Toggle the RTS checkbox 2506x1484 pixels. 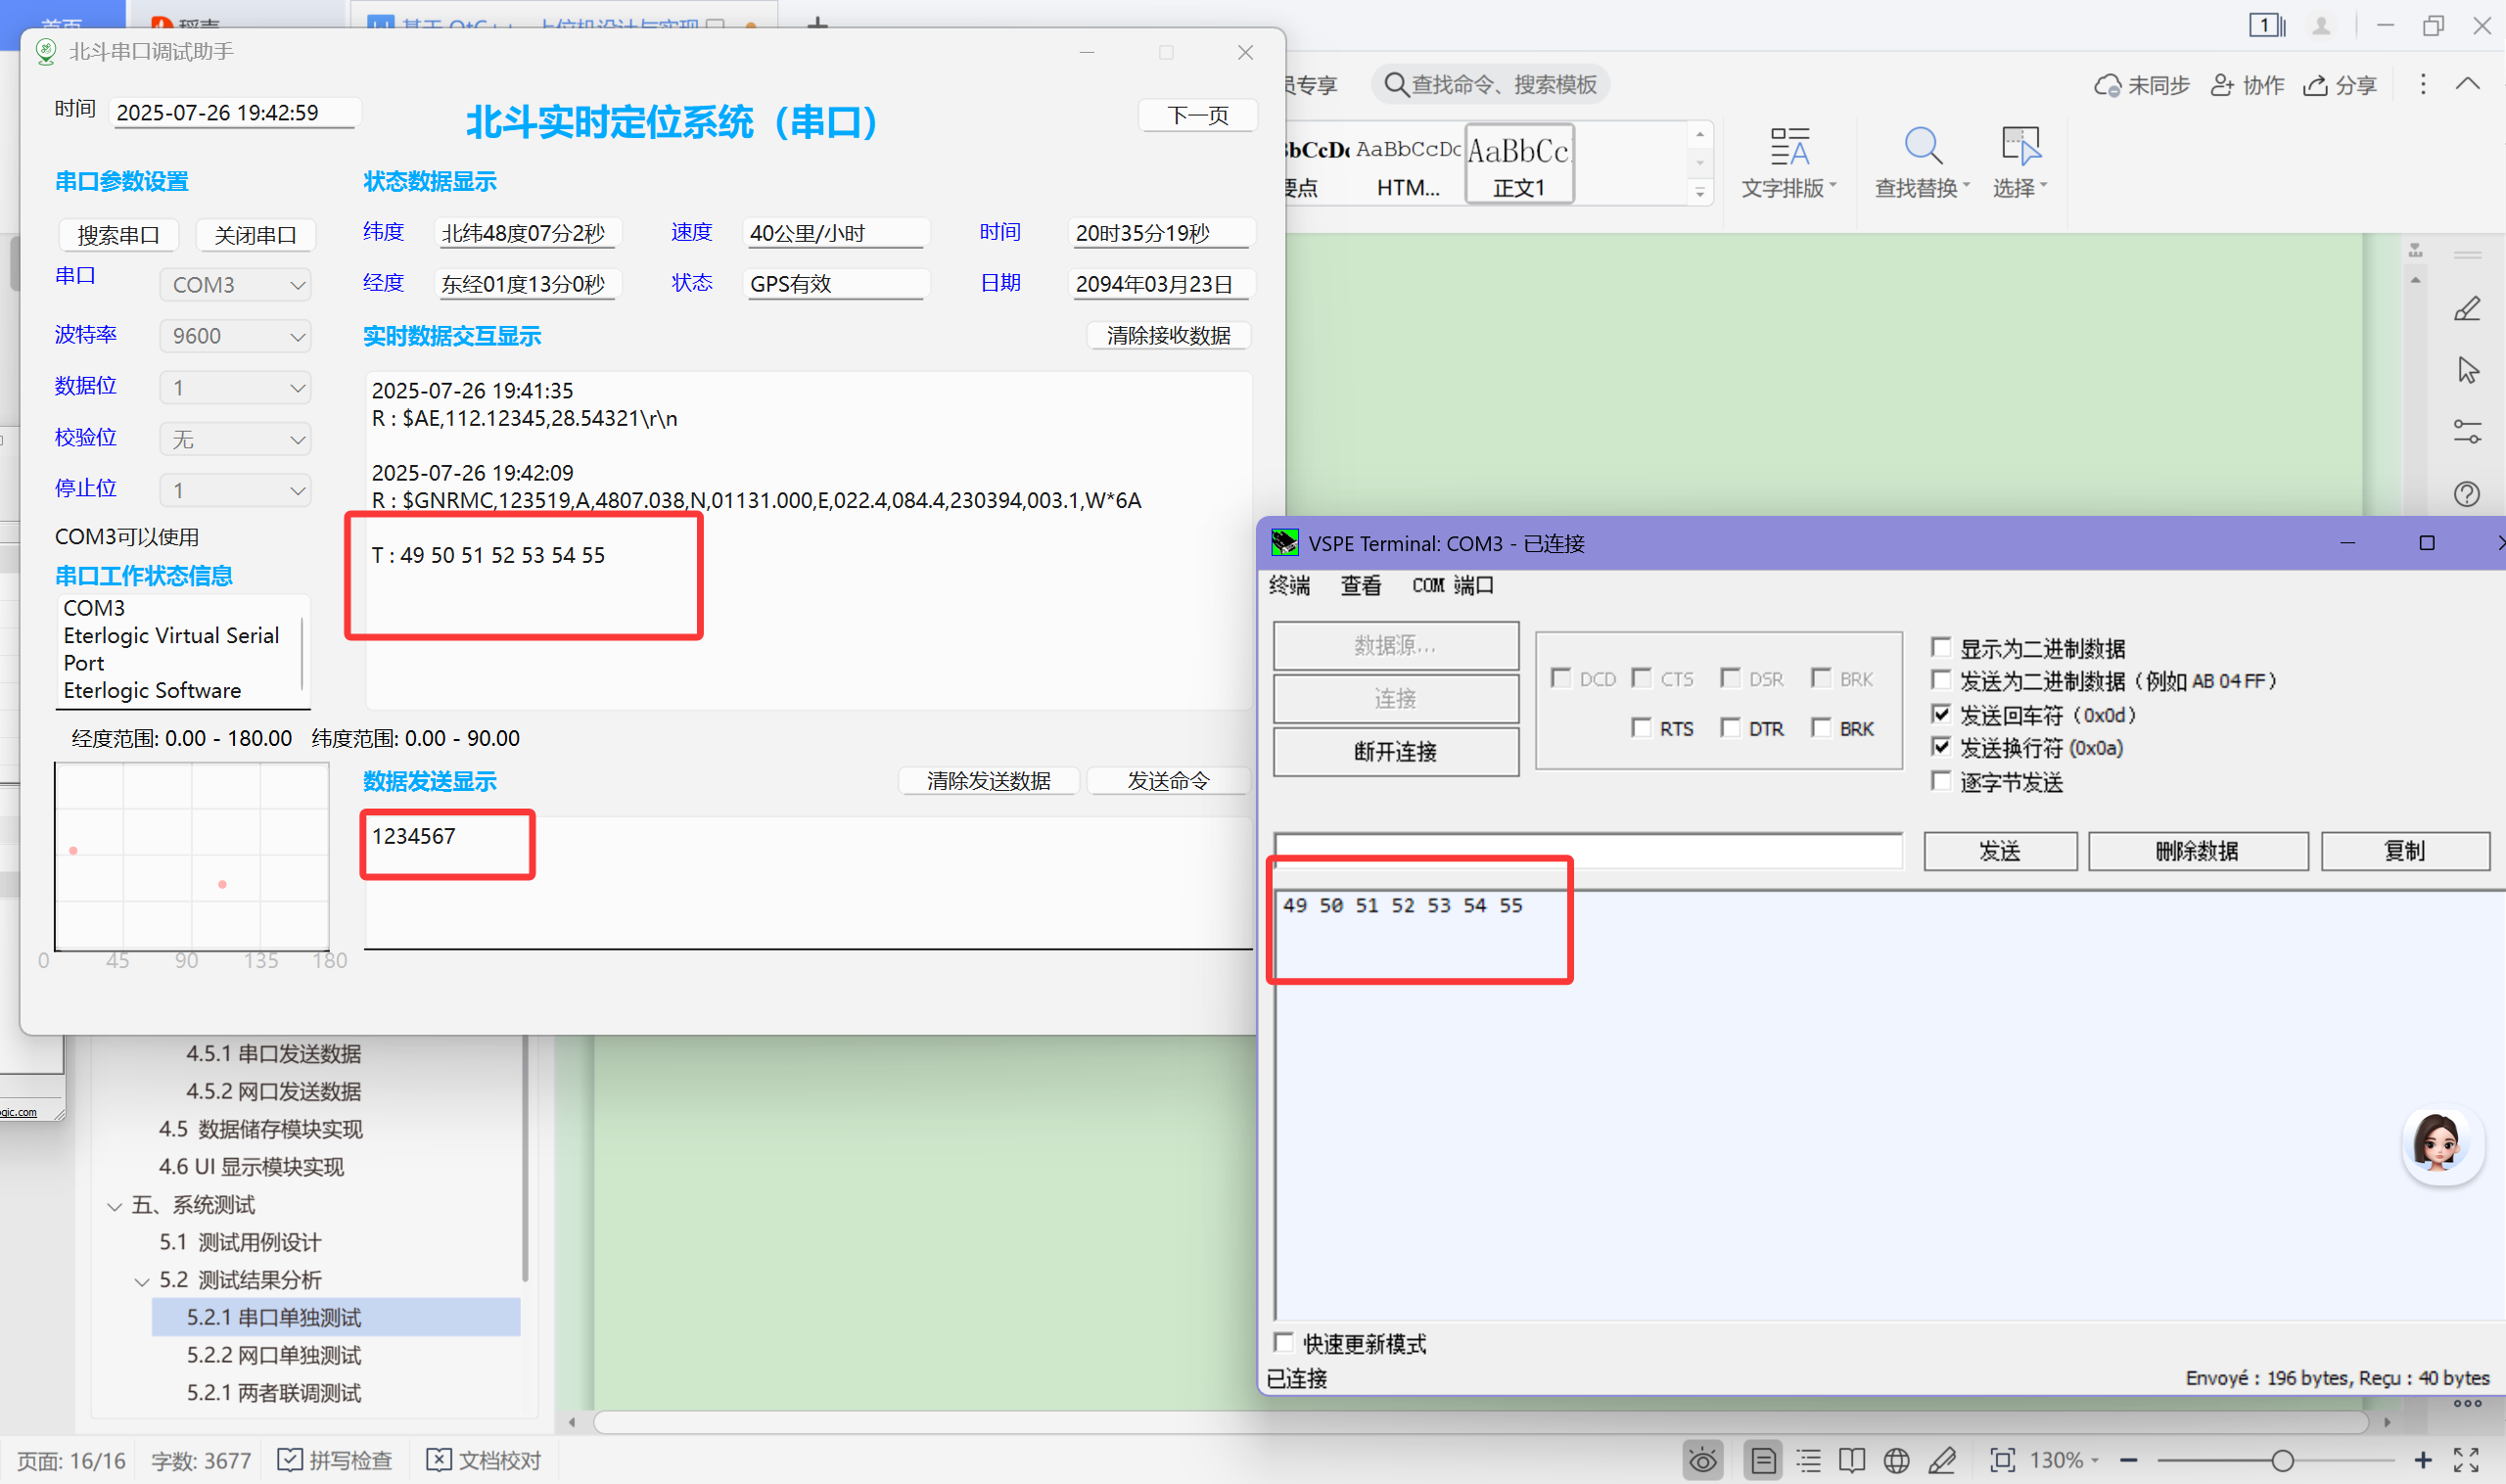click(x=1641, y=728)
